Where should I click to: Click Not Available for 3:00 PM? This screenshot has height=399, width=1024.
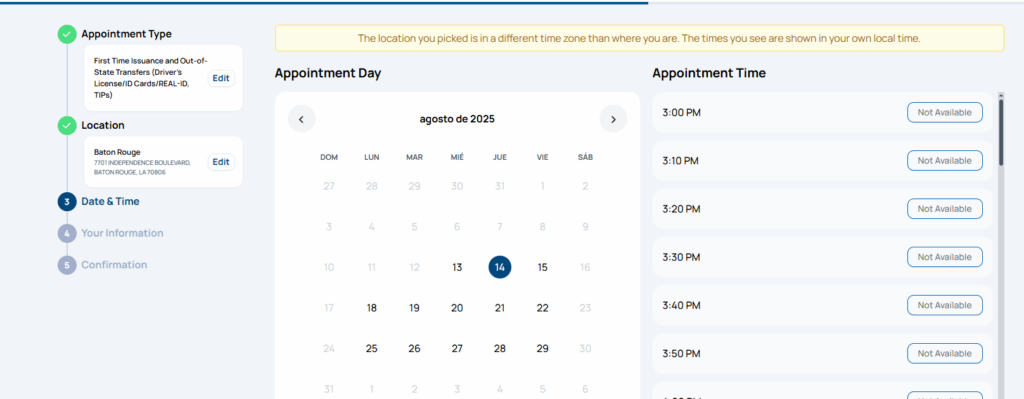click(x=944, y=112)
